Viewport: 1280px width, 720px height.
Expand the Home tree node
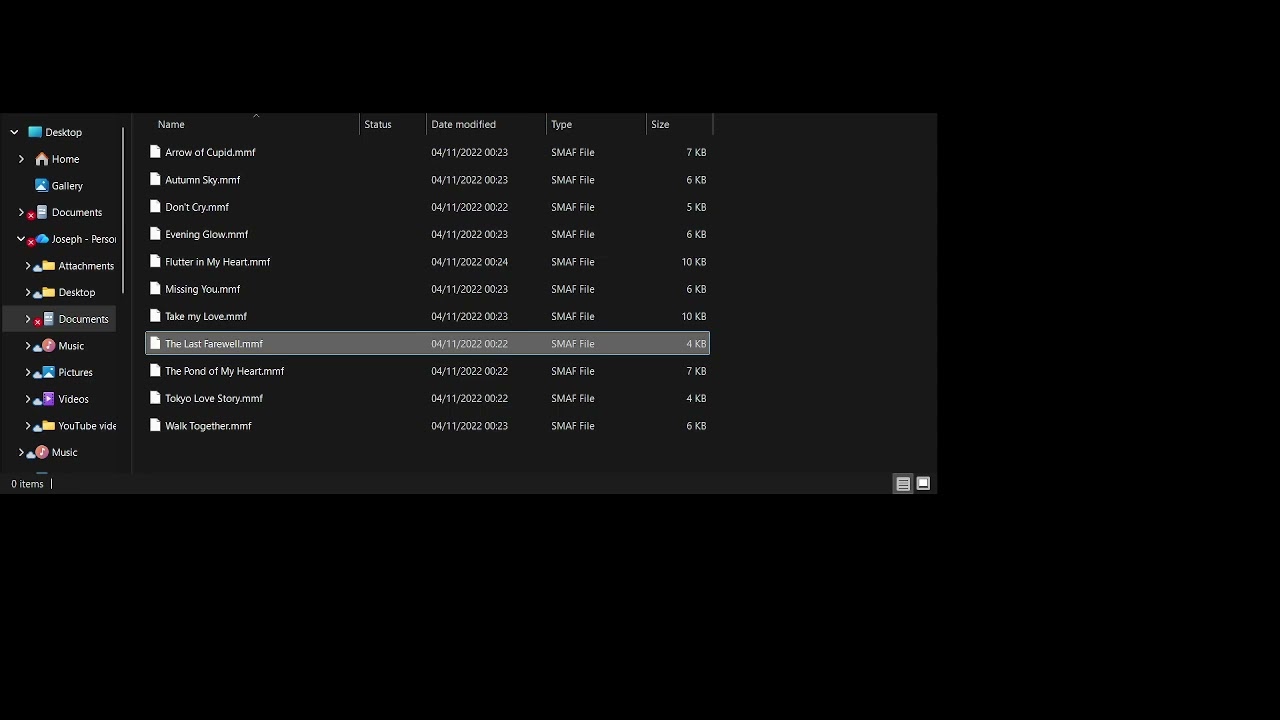point(21,159)
